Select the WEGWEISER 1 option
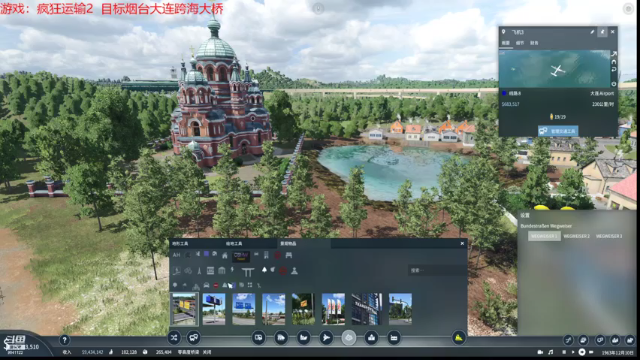640x360 pixels. pyautogui.click(x=544, y=236)
